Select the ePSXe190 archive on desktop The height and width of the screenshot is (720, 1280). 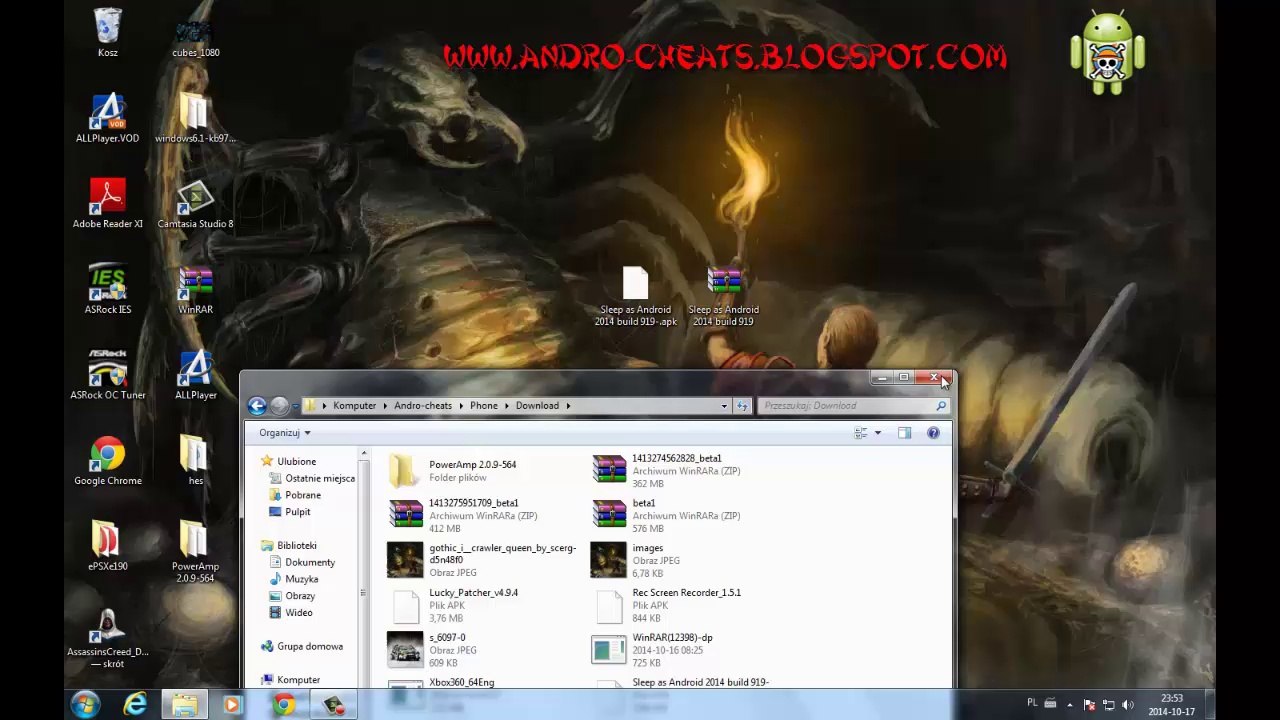(x=108, y=546)
